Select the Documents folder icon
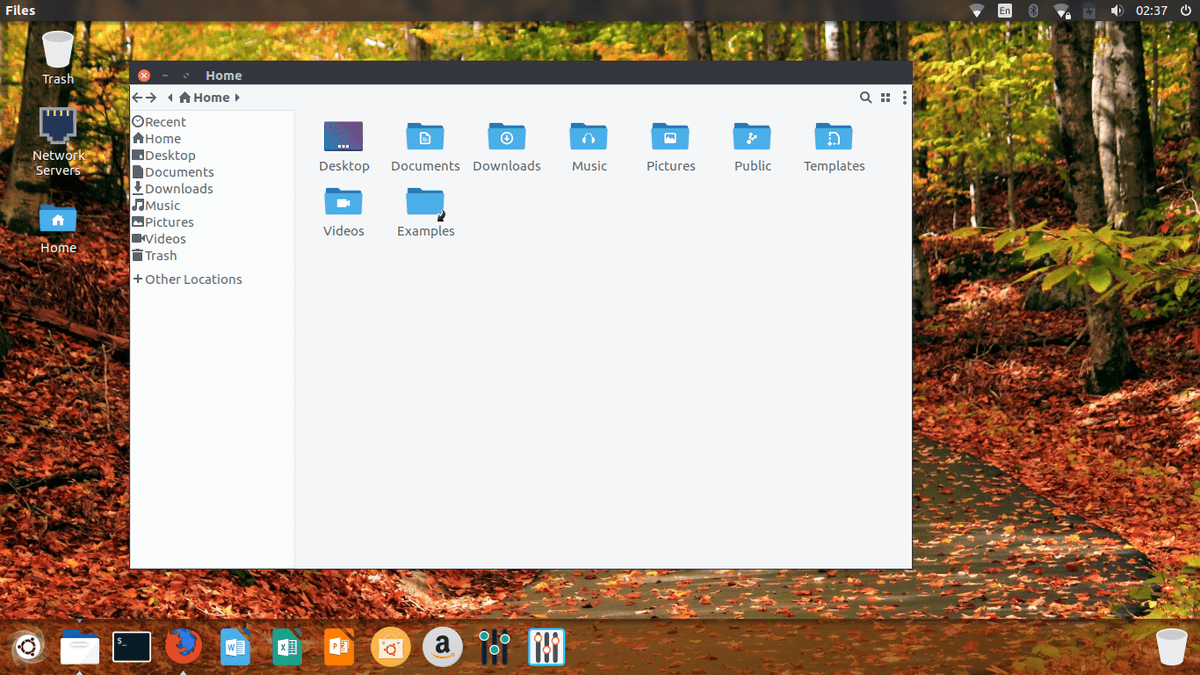The image size is (1200, 675). (425, 138)
